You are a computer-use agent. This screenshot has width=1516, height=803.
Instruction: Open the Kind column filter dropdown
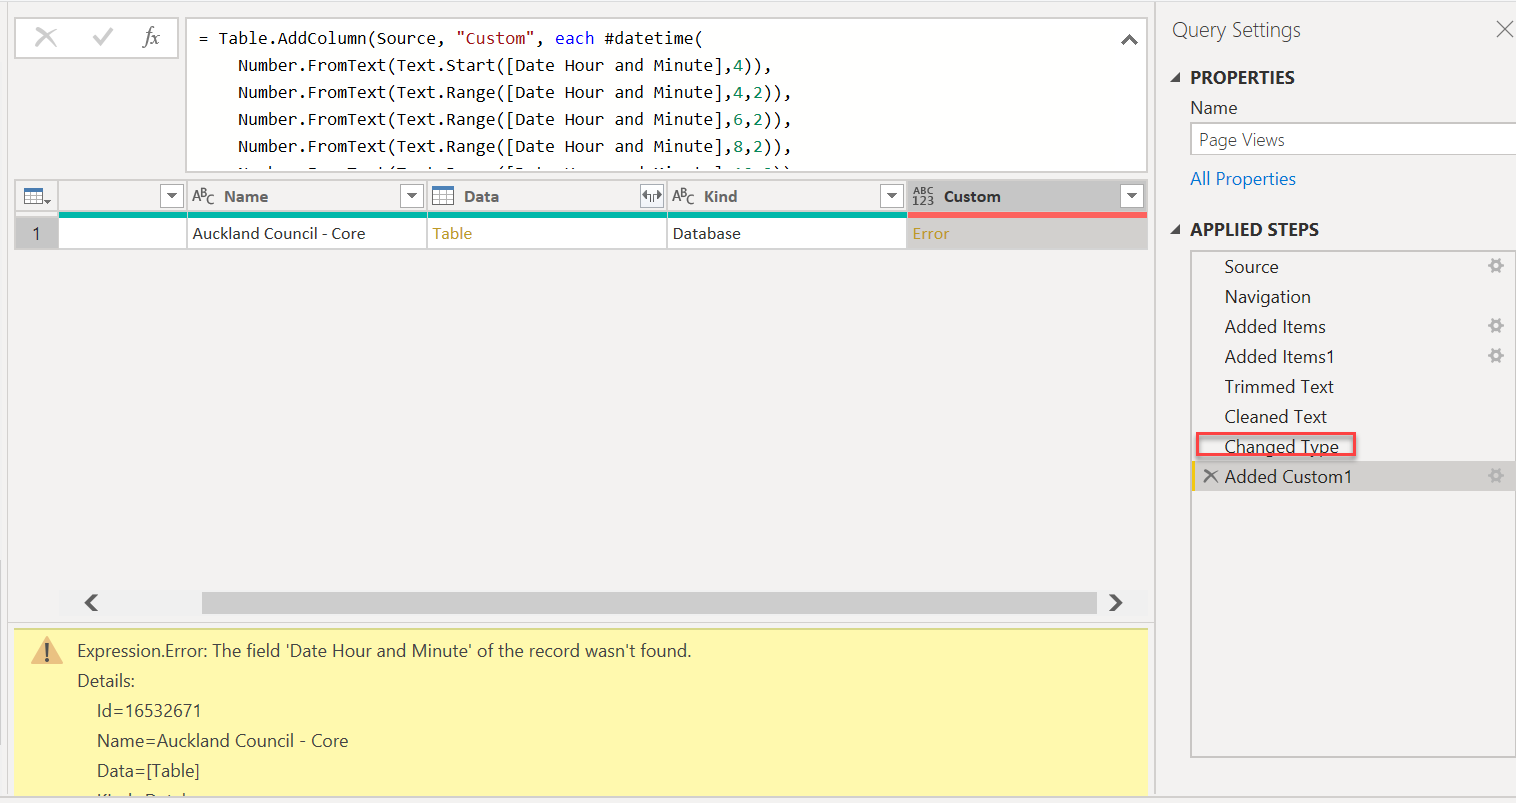(892, 196)
